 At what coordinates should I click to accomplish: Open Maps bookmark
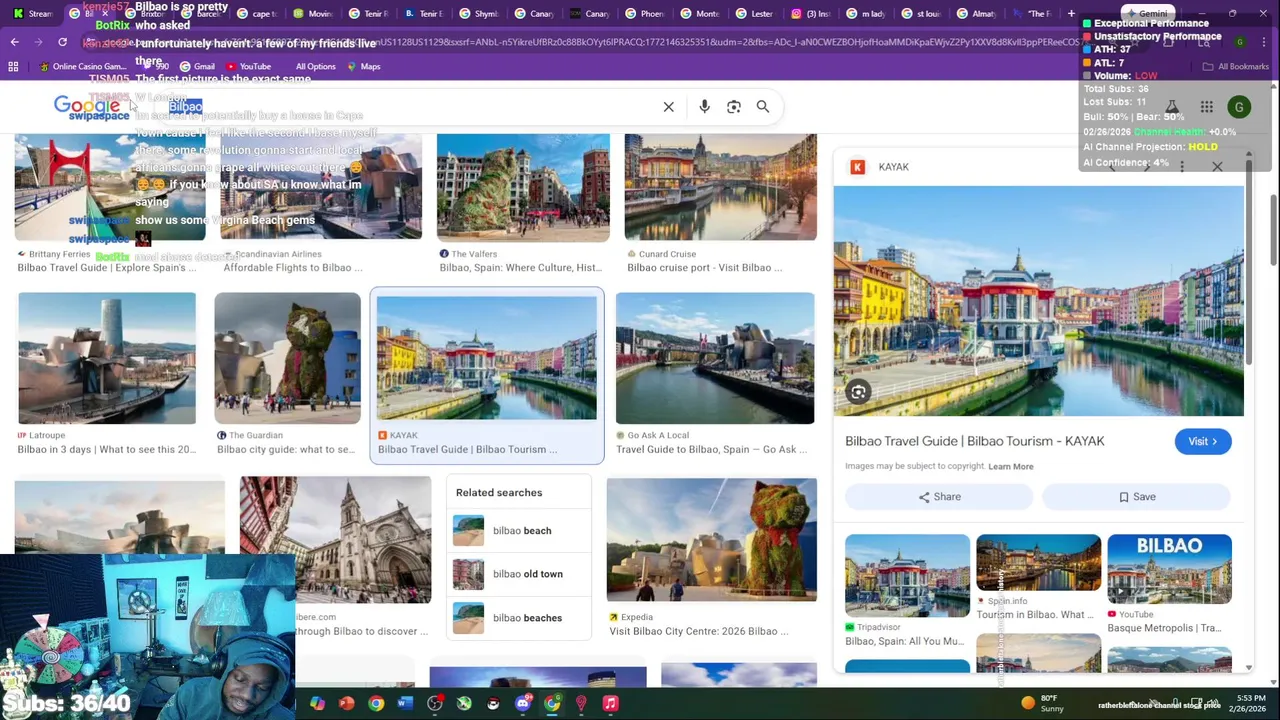(362, 66)
